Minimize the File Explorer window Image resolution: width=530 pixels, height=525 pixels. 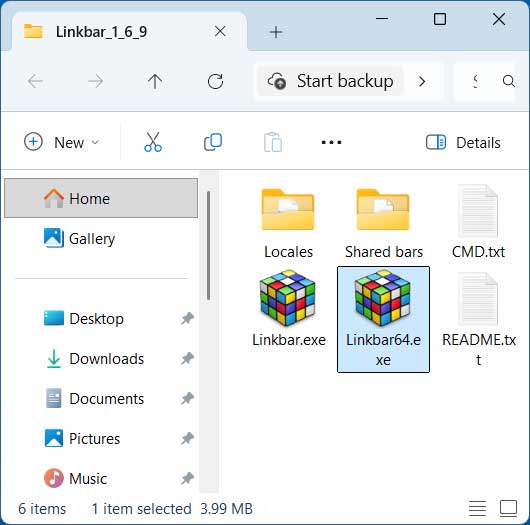tap(382, 19)
